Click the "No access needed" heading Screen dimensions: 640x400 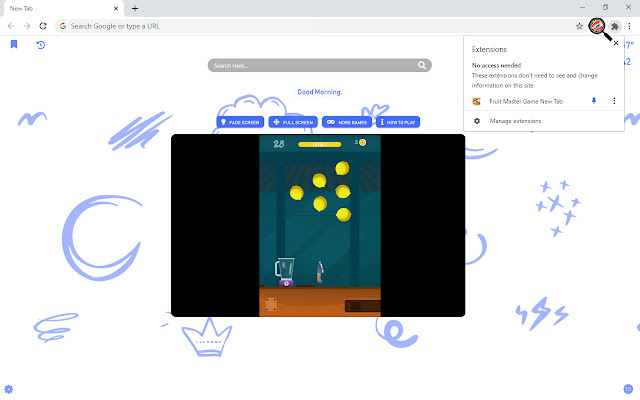coord(496,65)
